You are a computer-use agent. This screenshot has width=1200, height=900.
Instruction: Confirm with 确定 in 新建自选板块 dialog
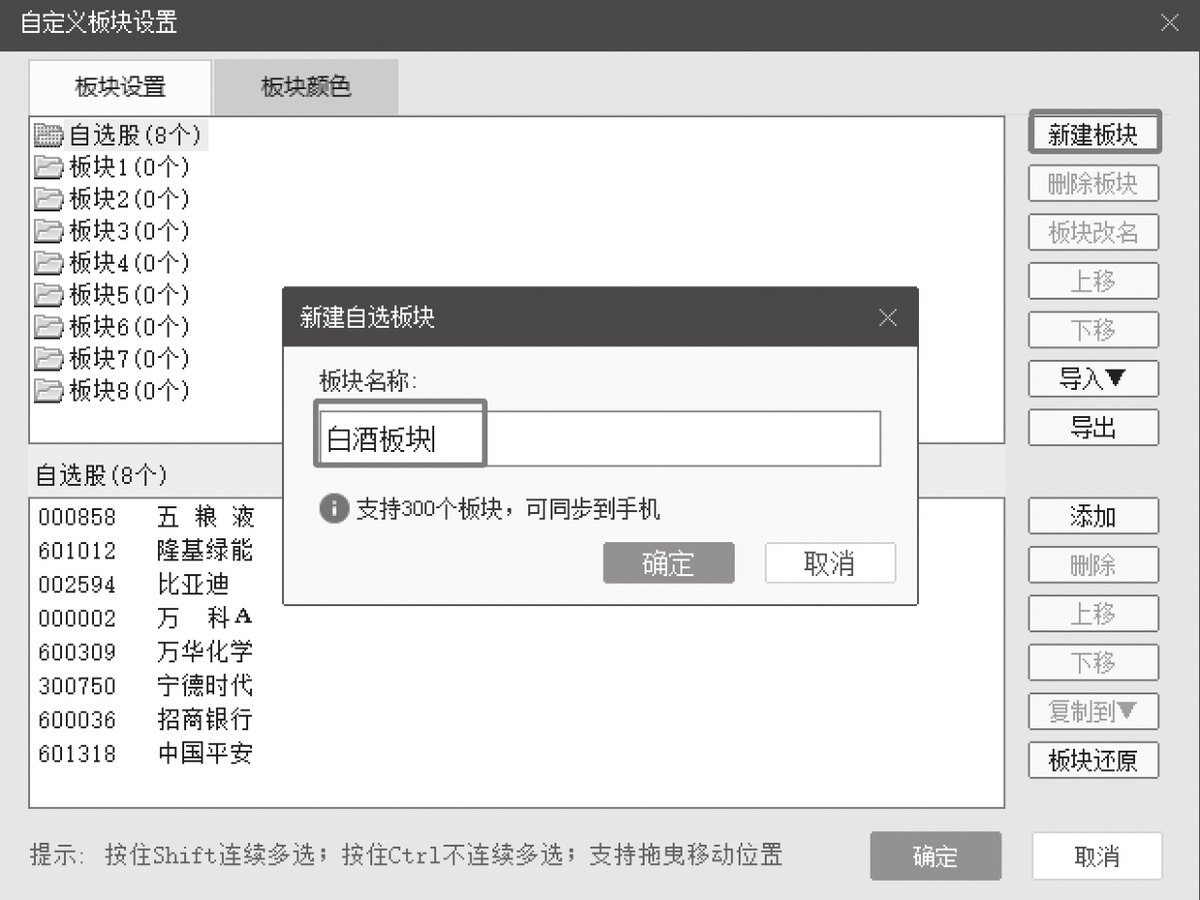click(x=669, y=563)
